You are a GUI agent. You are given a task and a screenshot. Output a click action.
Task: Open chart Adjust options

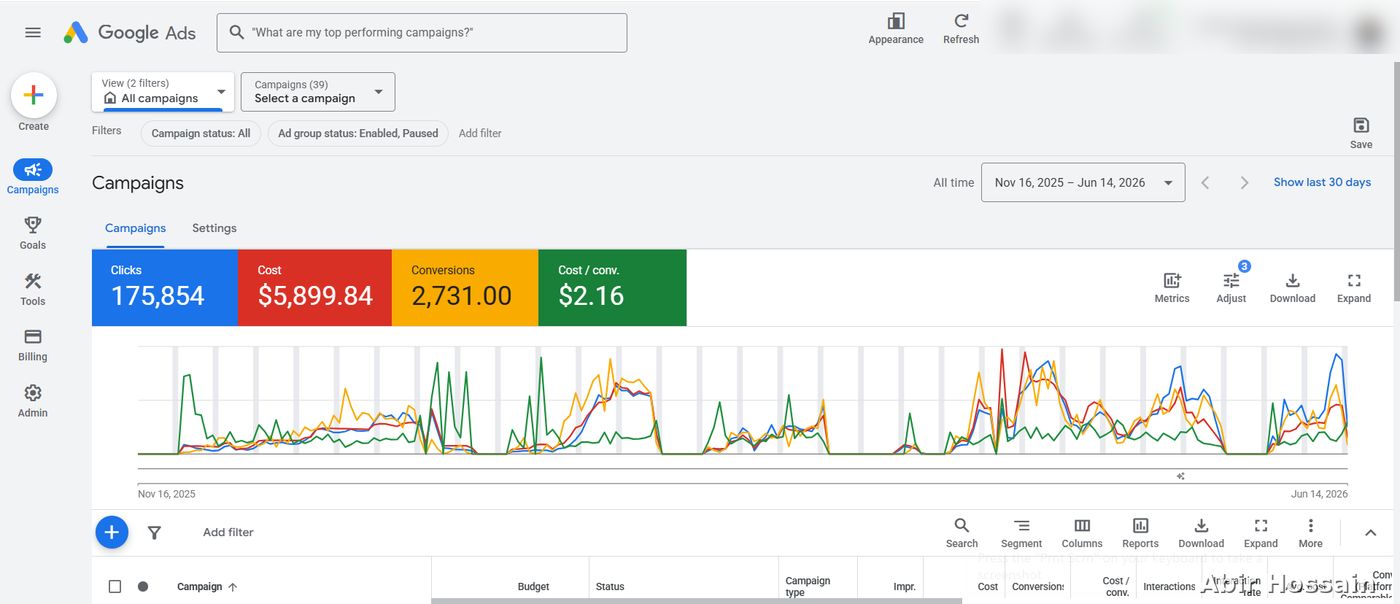tap(1231, 287)
